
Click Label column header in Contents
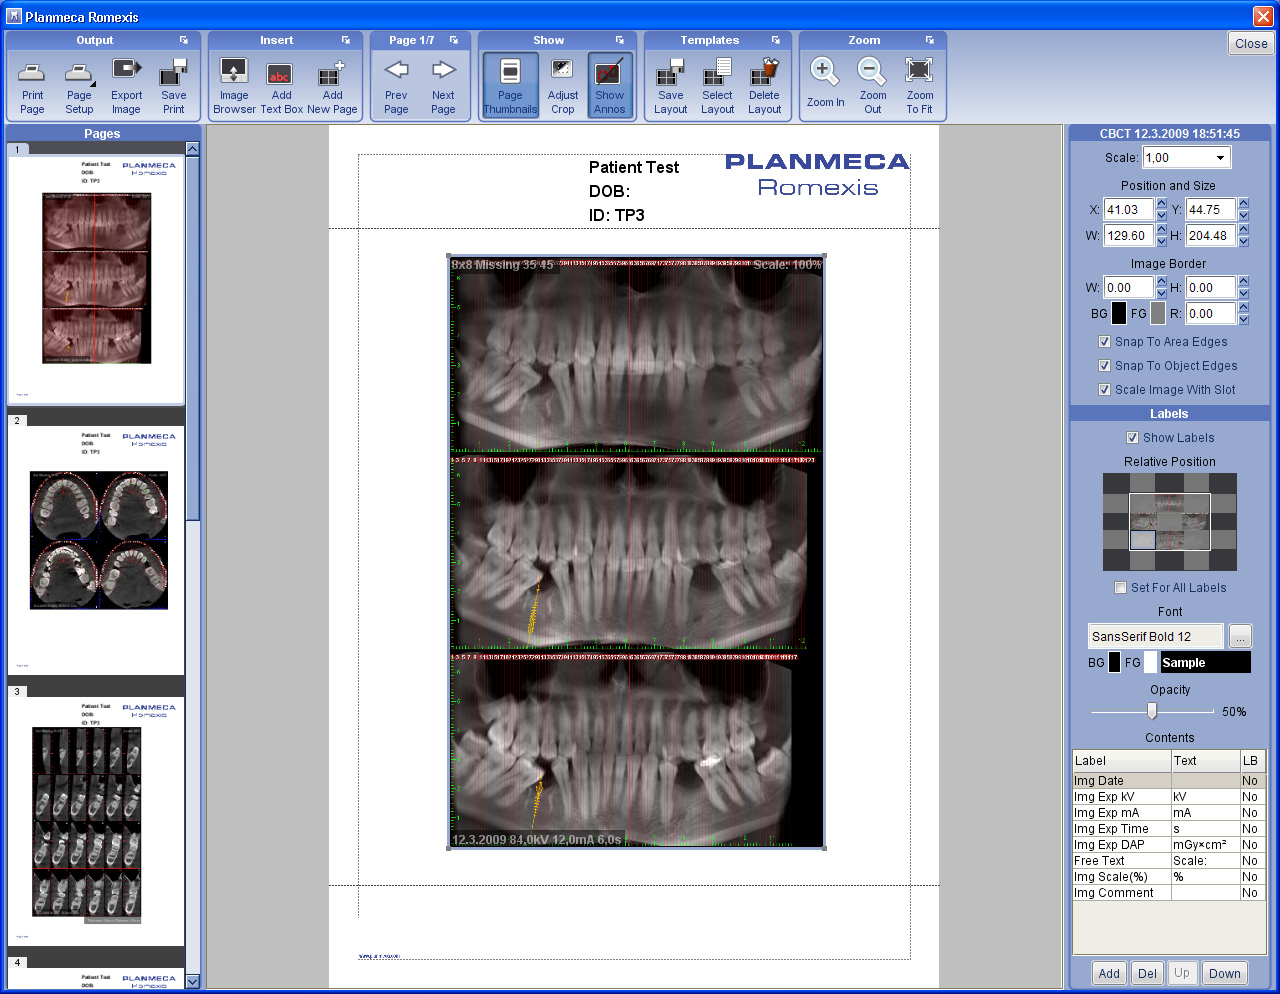pos(1121,761)
